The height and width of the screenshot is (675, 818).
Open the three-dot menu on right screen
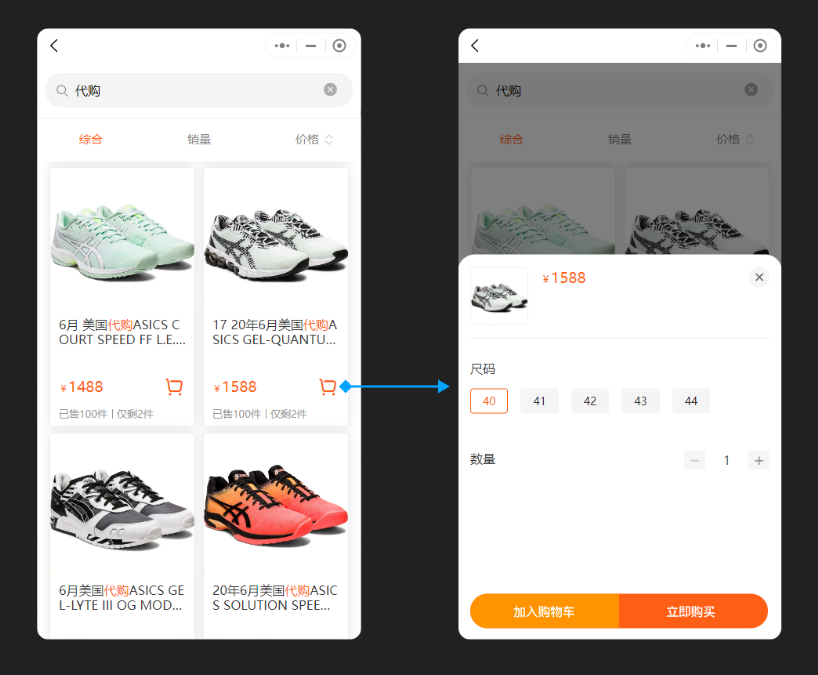point(703,46)
